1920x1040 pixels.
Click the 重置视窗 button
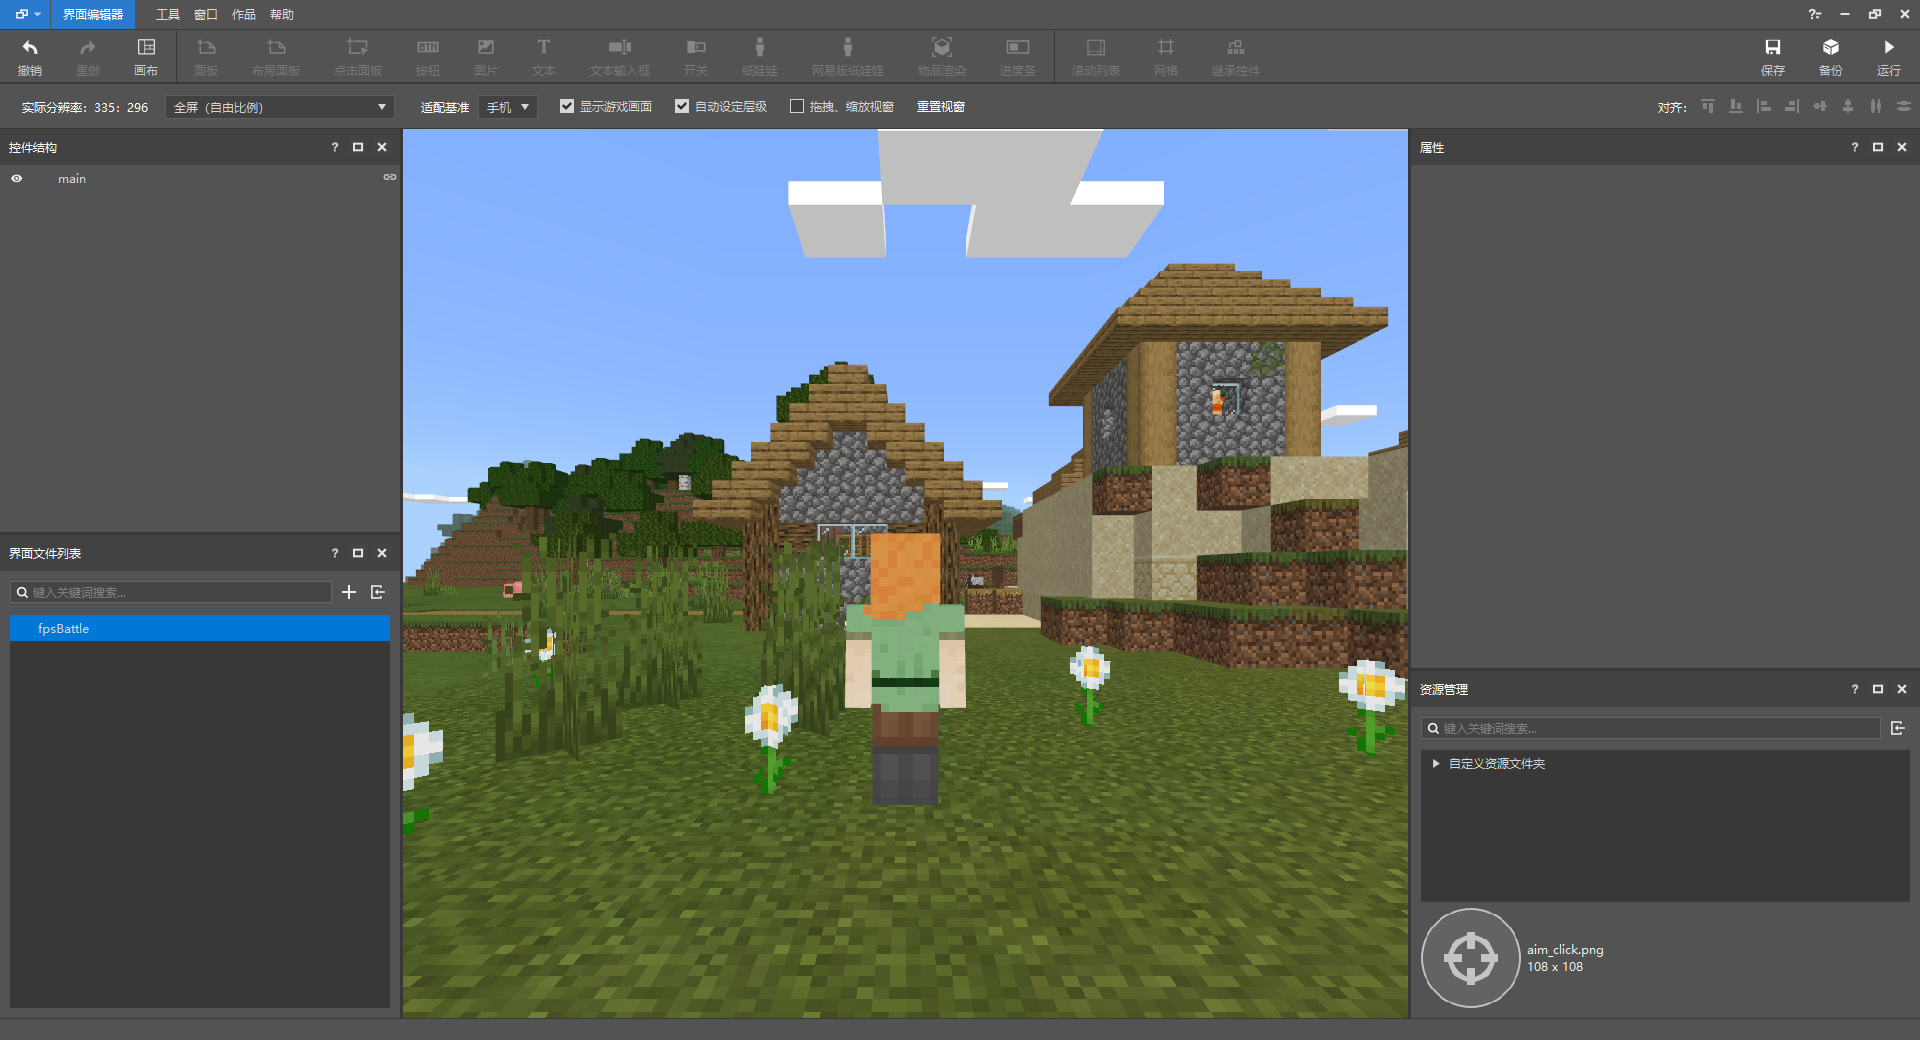click(941, 106)
